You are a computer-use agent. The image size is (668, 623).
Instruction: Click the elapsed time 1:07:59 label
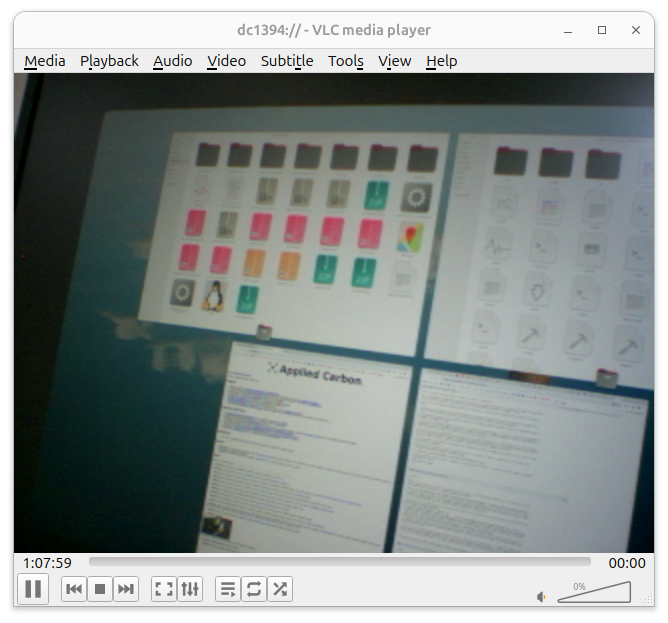[x=47, y=563]
